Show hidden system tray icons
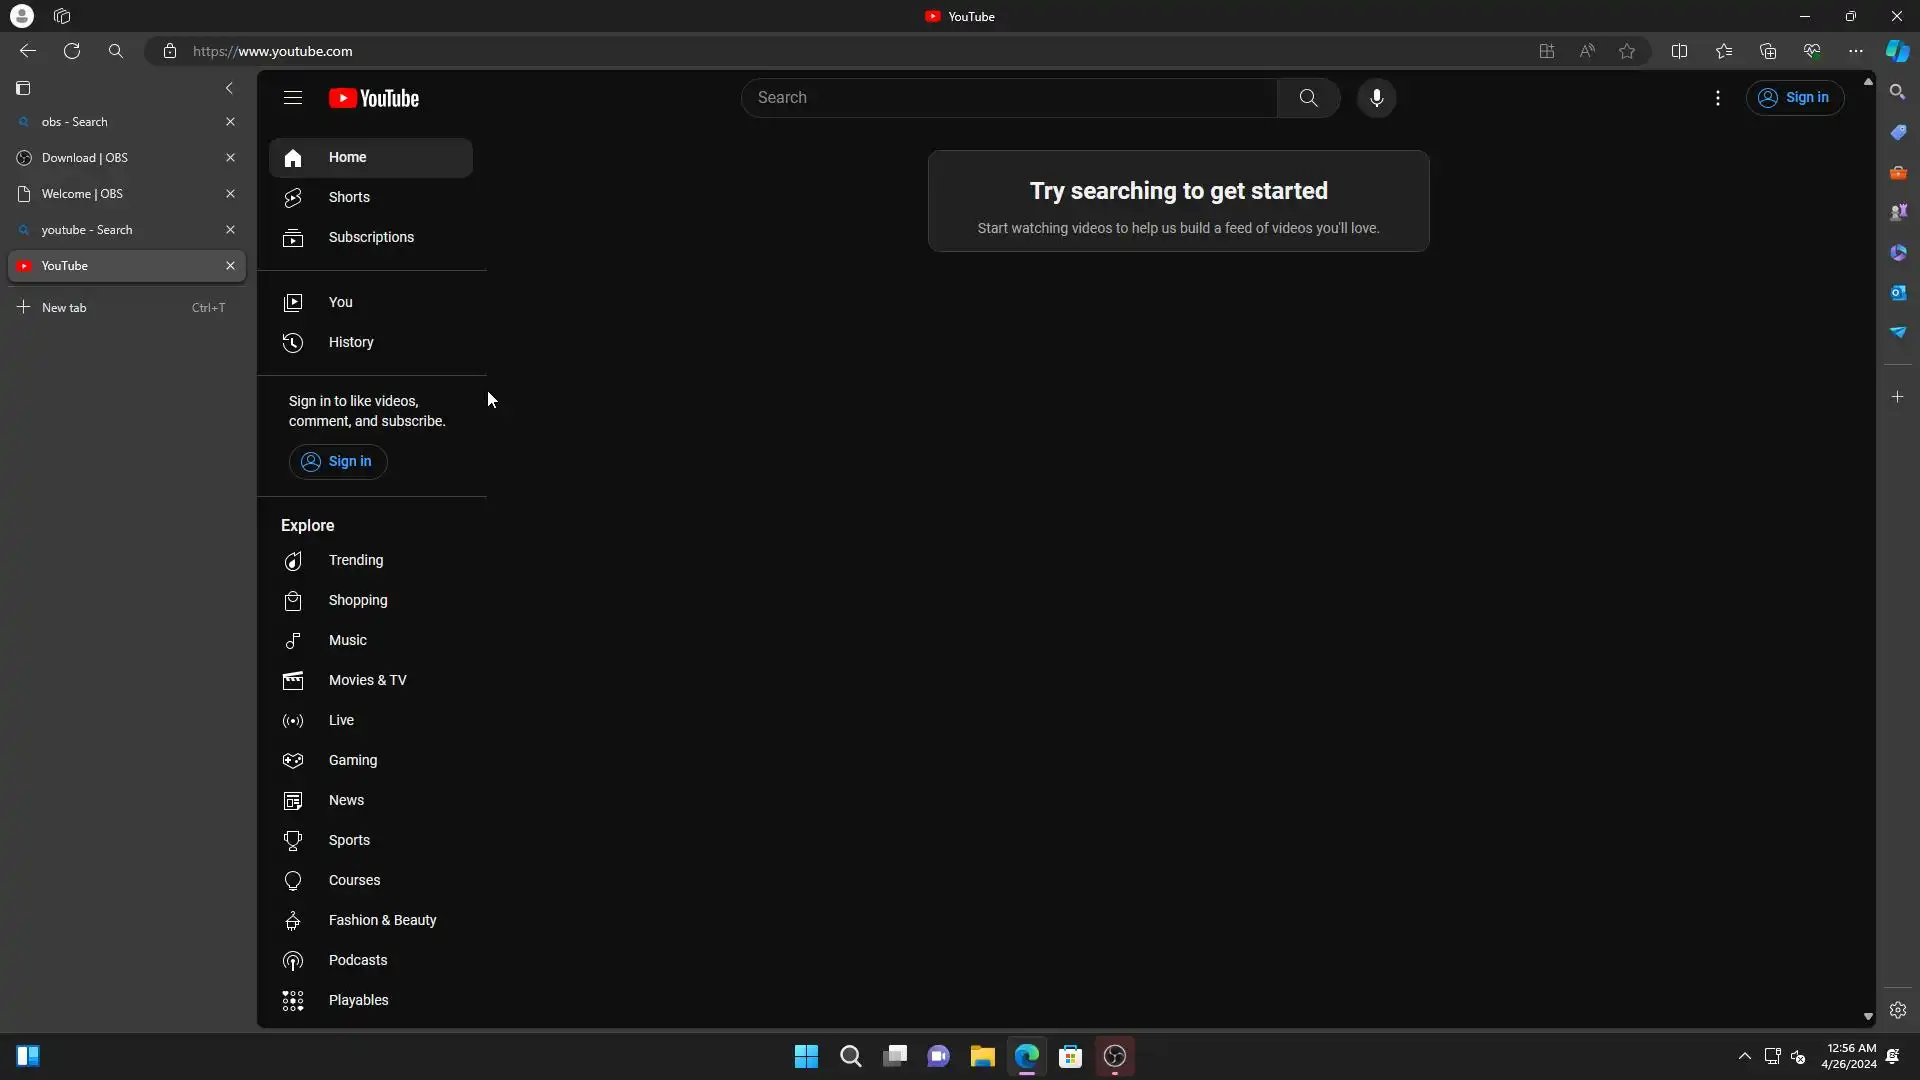The height and width of the screenshot is (1080, 1920). coord(1744,1056)
